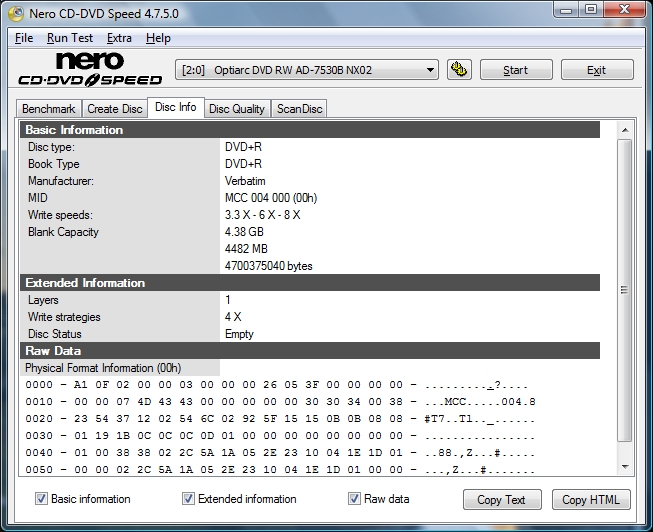
Task: Click the capacity value 4482 MB
Action: pos(246,249)
